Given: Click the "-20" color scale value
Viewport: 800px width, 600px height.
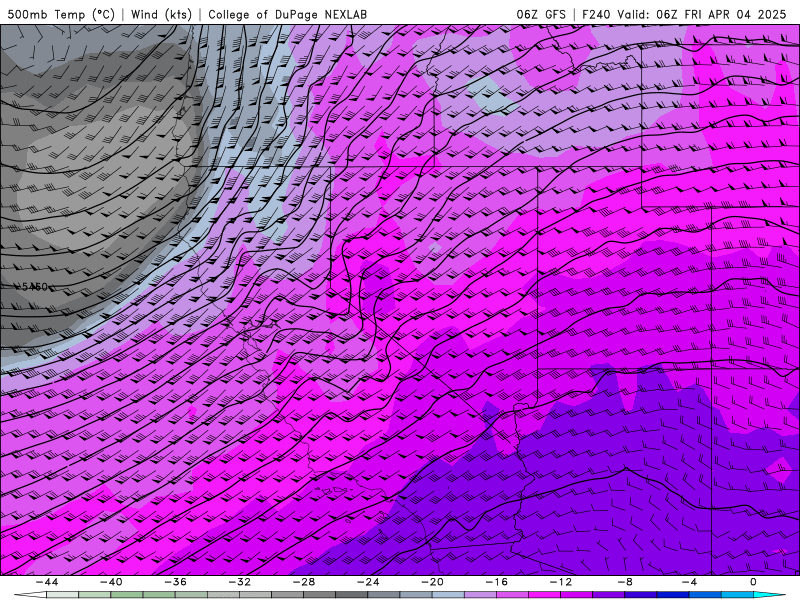Looking at the screenshot, I should pos(432,582).
